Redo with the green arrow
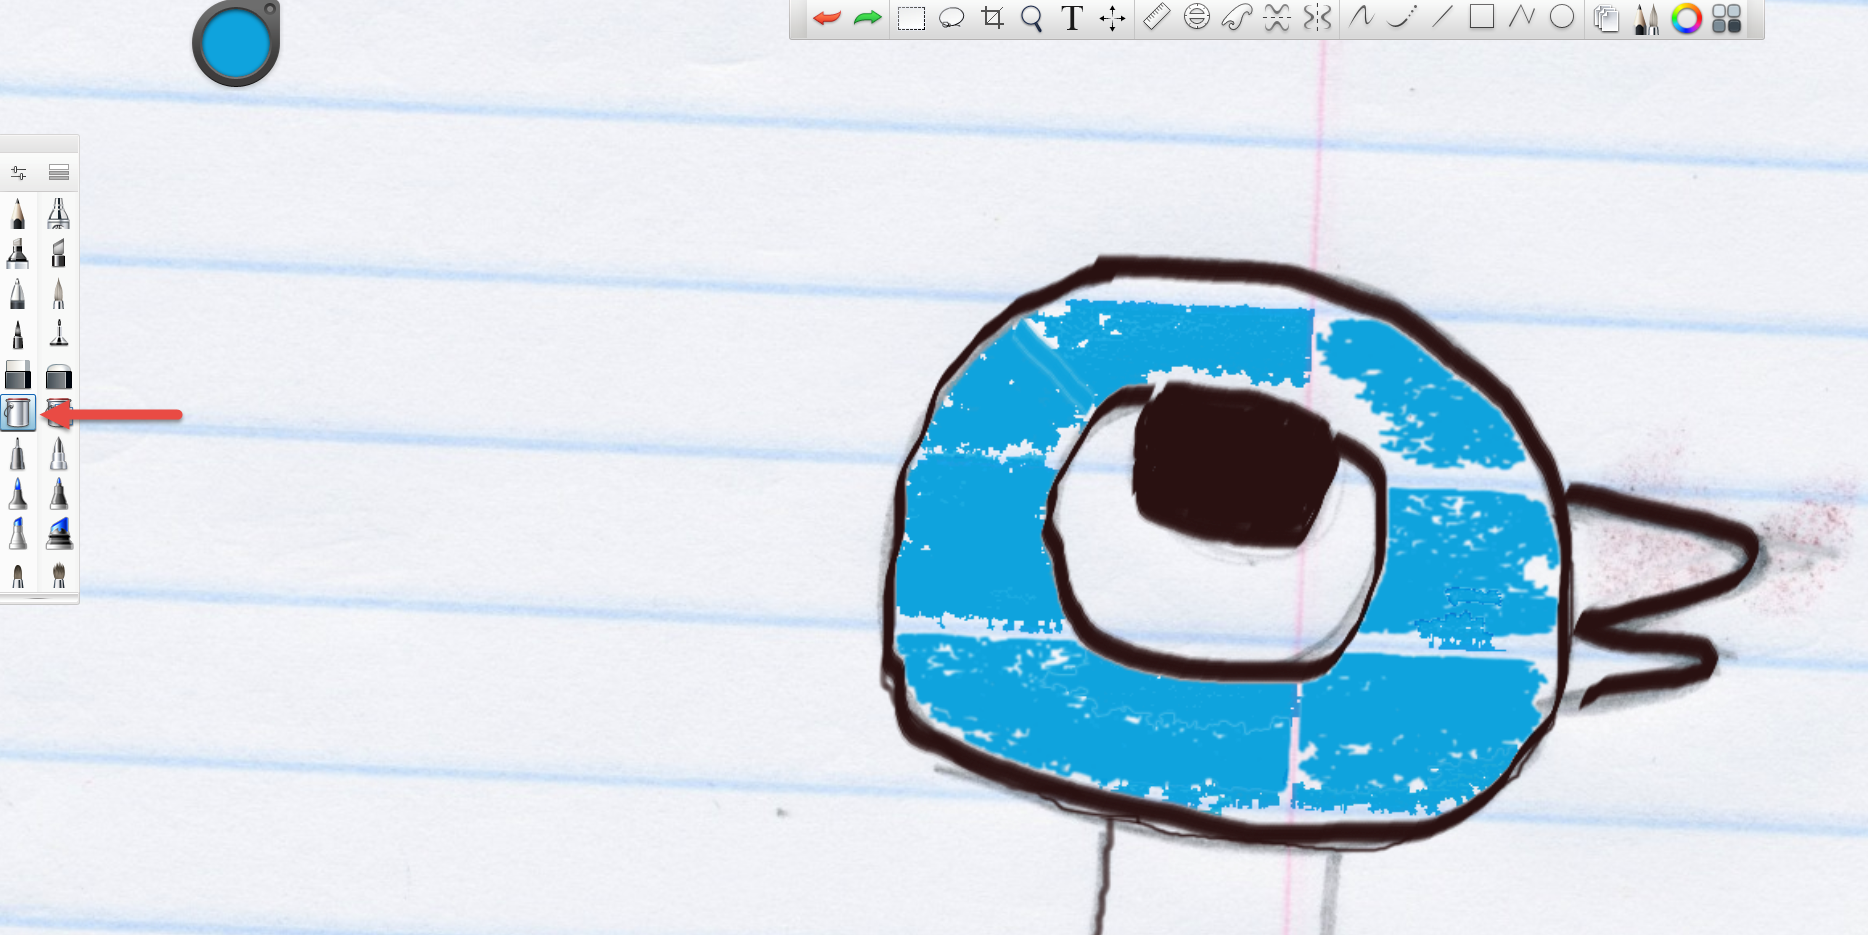The height and width of the screenshot is (935, 1868). pos(868,18)
